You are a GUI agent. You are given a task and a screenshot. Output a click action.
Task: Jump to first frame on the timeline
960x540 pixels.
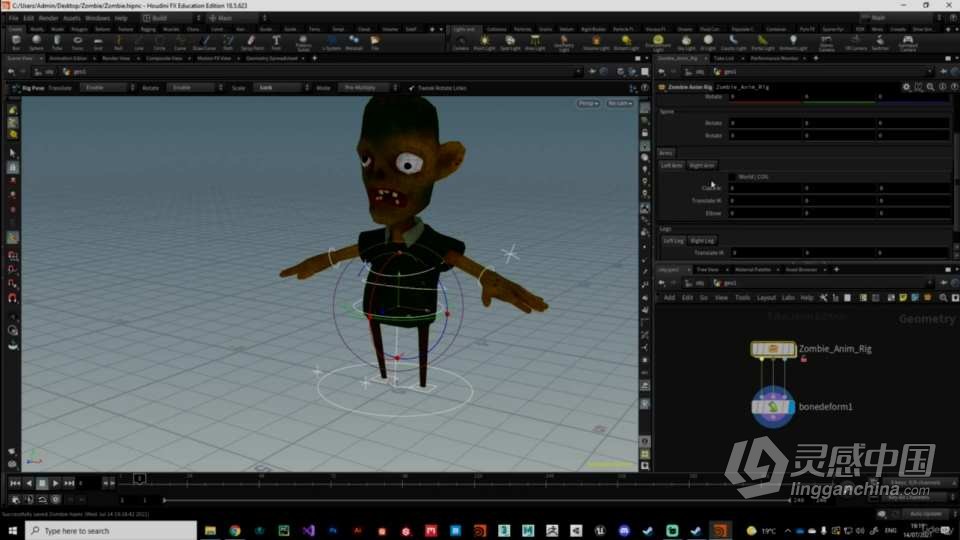(x=15, y=483)
